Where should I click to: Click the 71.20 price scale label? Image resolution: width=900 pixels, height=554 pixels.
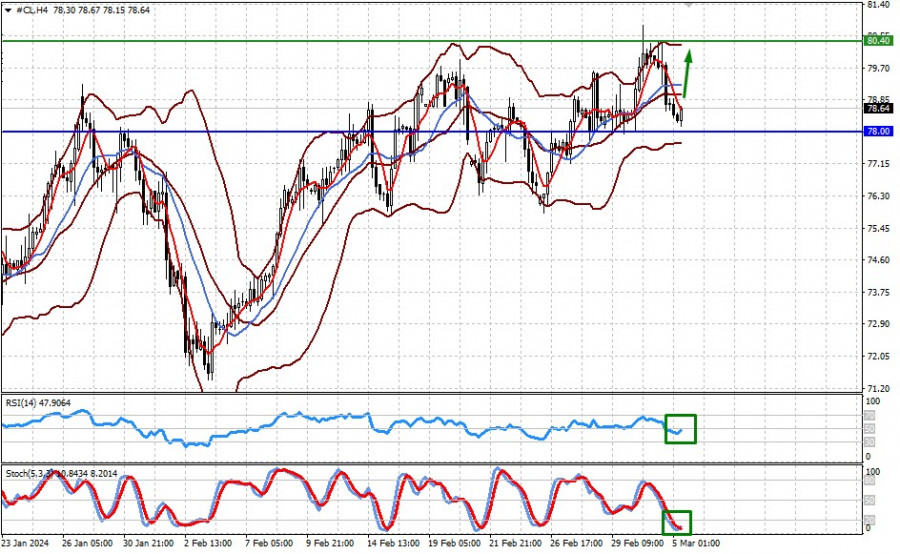[x=878, y=389]
